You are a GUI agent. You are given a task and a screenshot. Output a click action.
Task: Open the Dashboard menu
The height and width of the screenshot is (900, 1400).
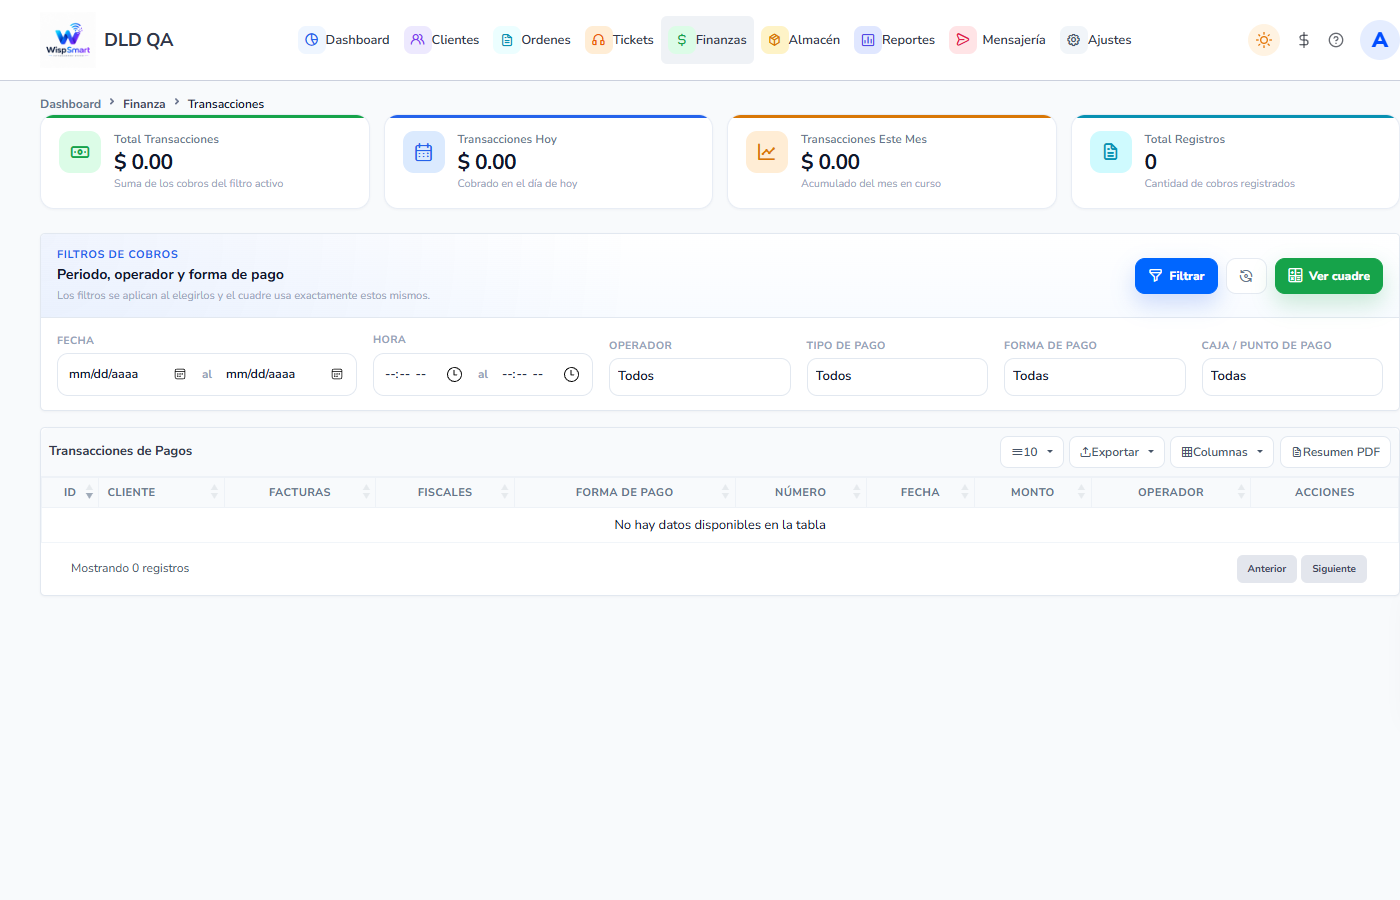coord(346,40)
